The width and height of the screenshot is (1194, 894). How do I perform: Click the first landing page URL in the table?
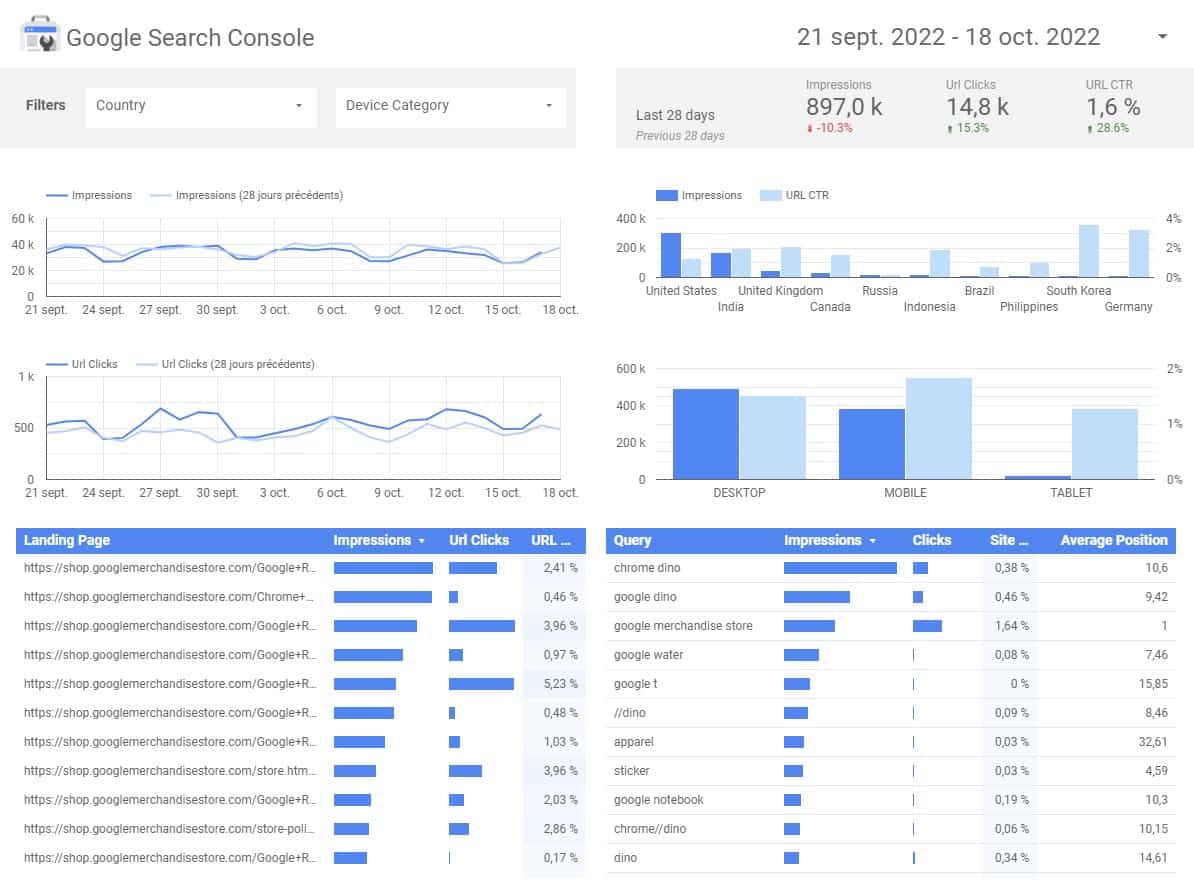[x=168, y=568]
